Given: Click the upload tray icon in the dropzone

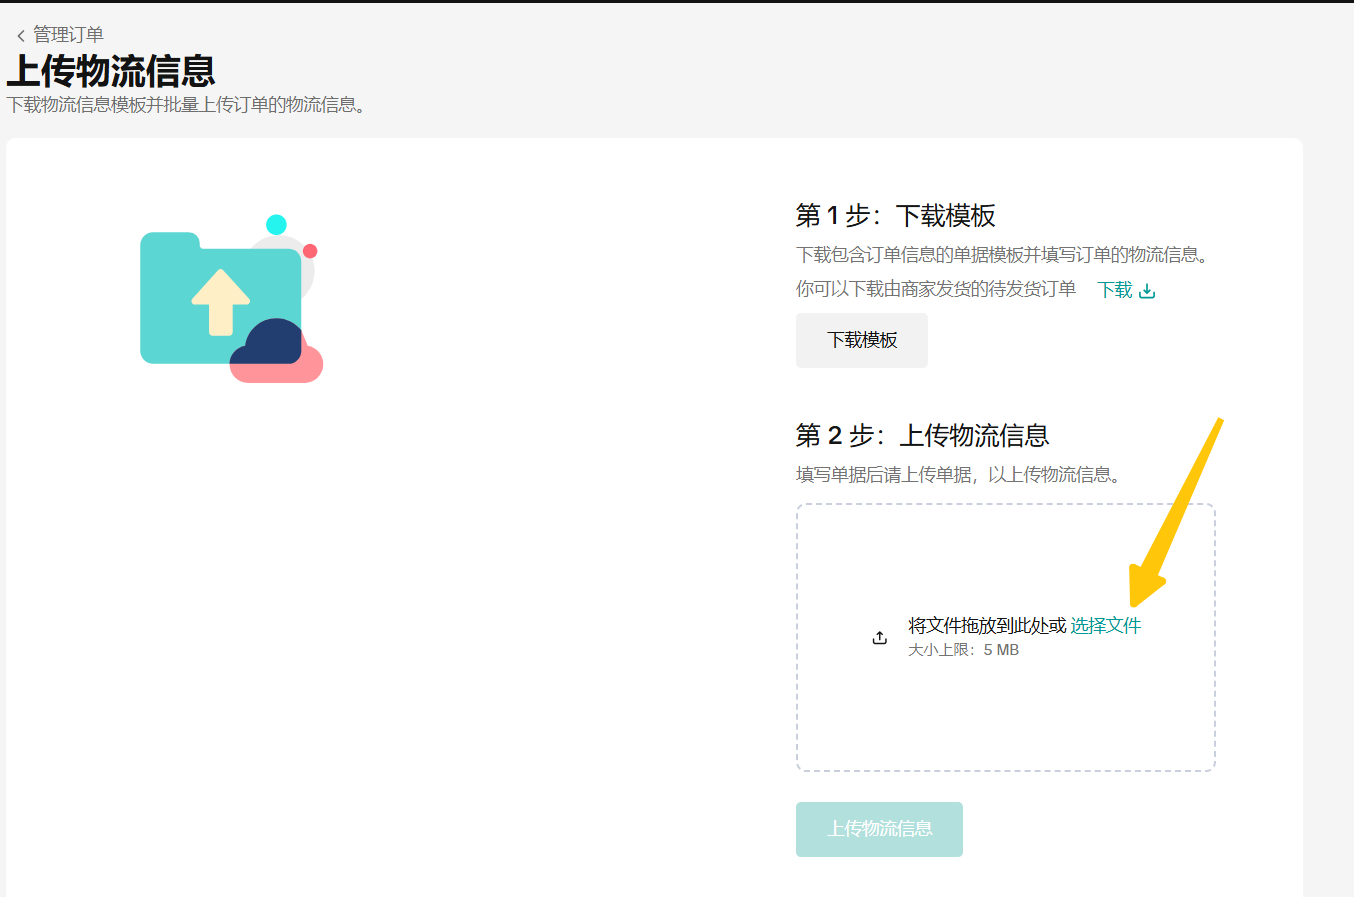Looking at the screenshot, I should (x=880, y=637).
